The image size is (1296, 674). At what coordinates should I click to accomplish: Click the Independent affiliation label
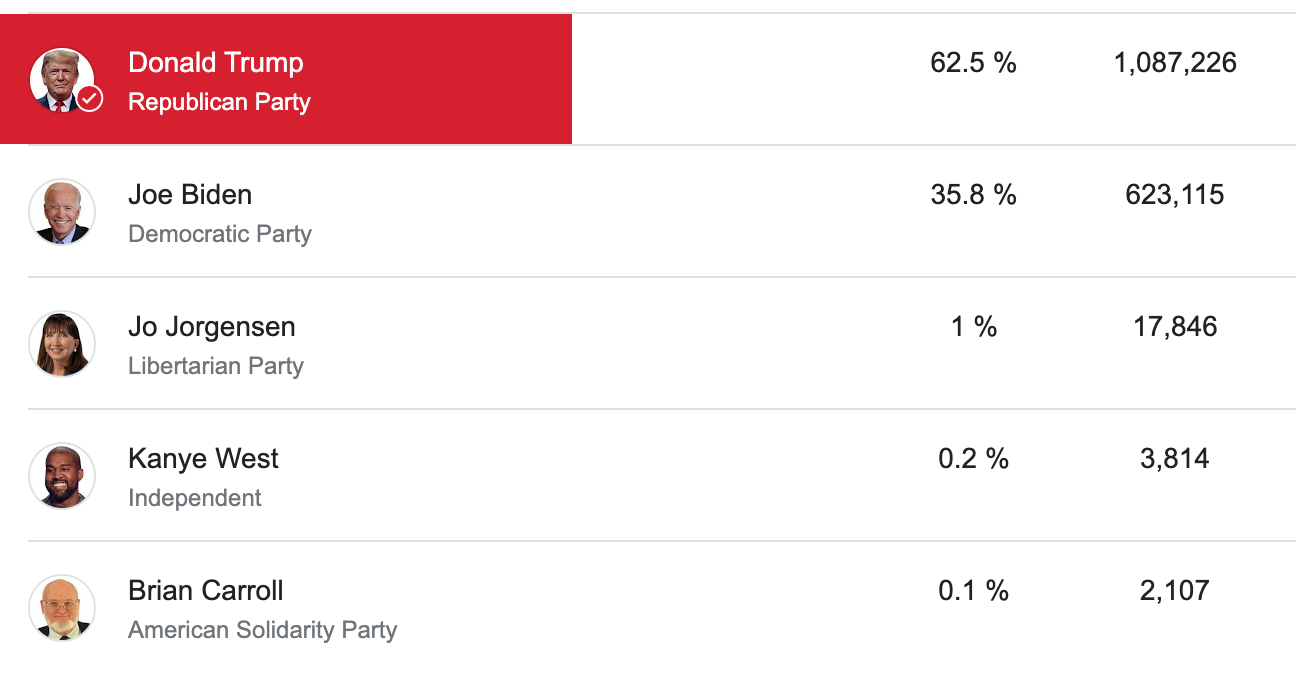(195, 498)
